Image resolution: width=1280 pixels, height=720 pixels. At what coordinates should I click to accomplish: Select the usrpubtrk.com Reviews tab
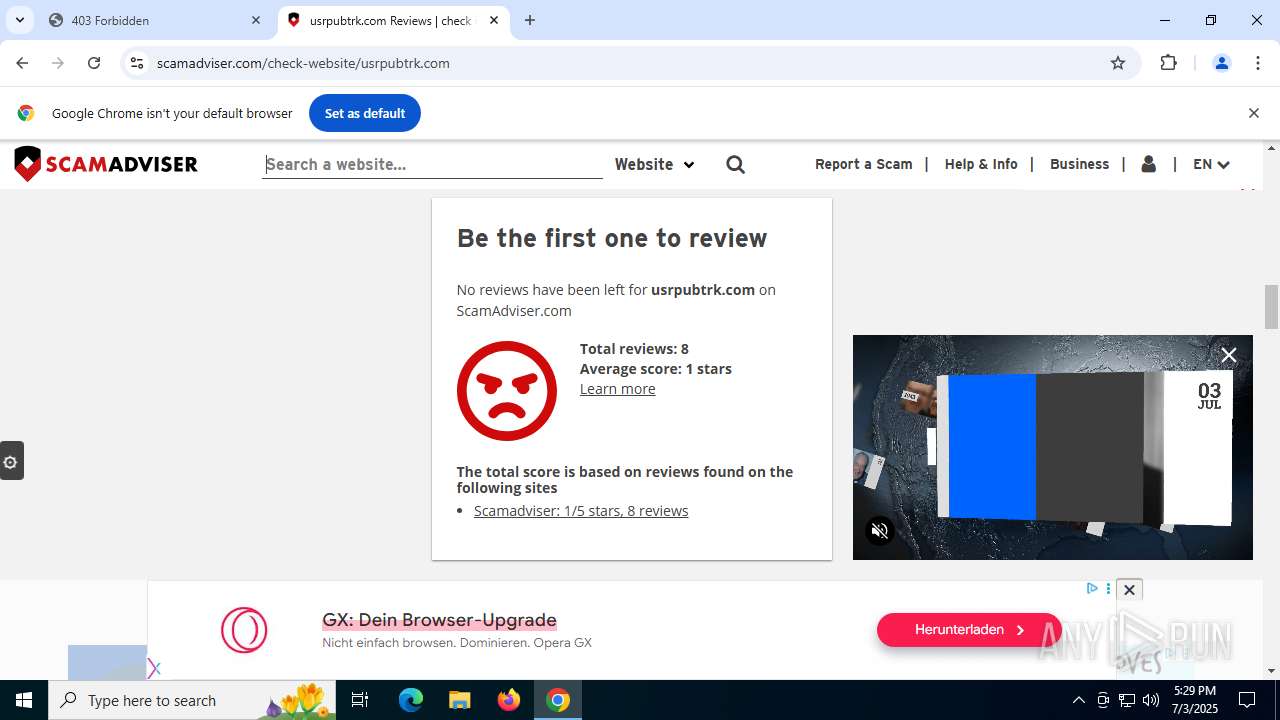point(393,20)
